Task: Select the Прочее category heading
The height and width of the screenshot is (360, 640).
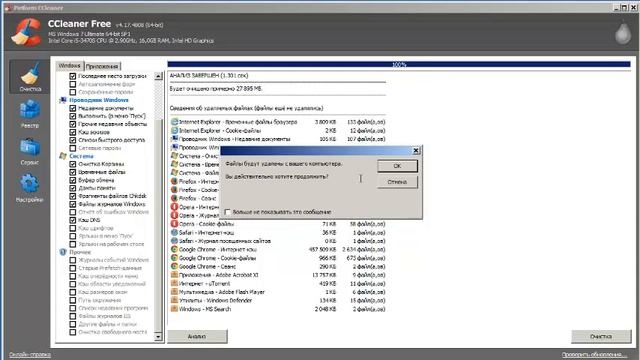Action: (80, 252)
